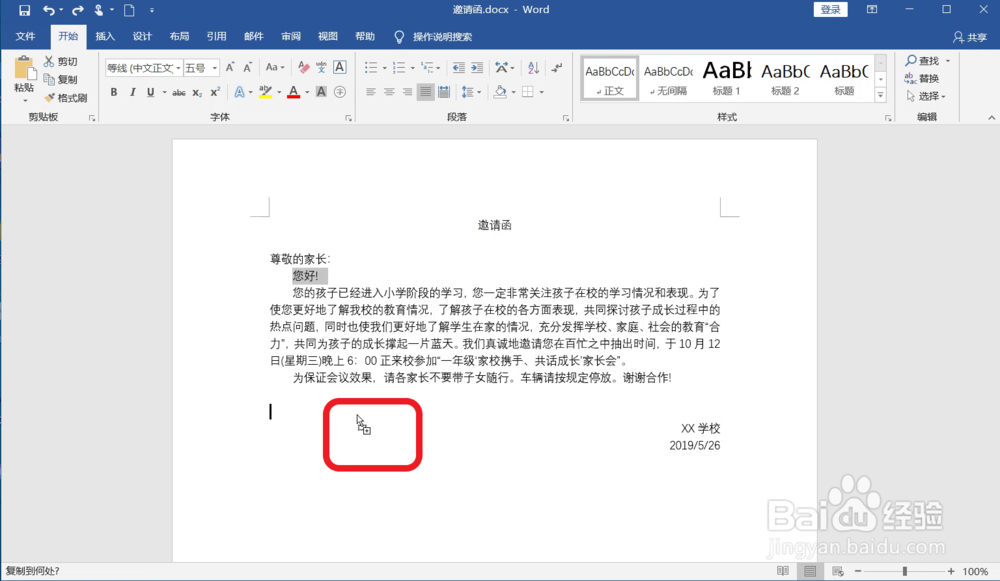
Task: Switch to the 插入 (Insert) ribbon tab
Action: (105, 35)
